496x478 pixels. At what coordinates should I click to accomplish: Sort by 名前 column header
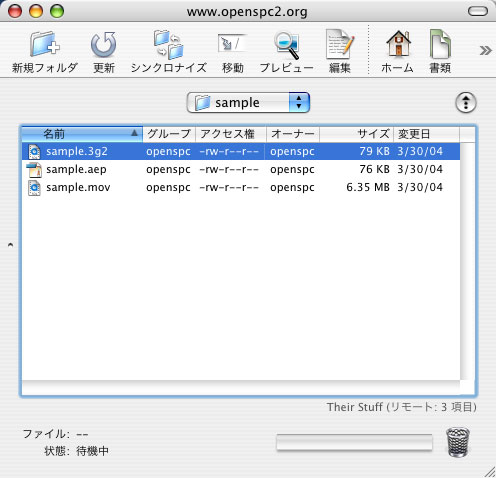82,134
